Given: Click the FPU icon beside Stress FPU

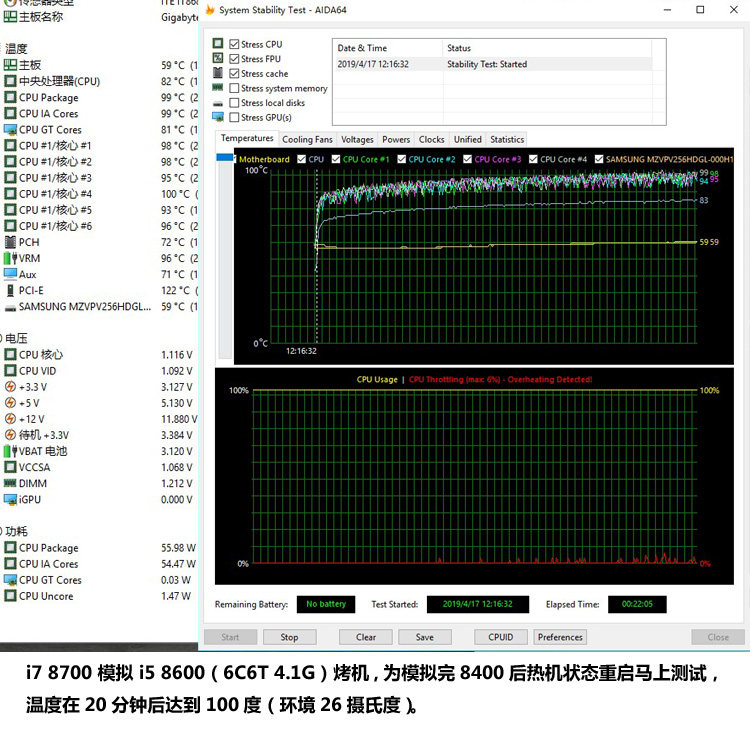Looking at the screenshot, I should (x=218, y=58).
